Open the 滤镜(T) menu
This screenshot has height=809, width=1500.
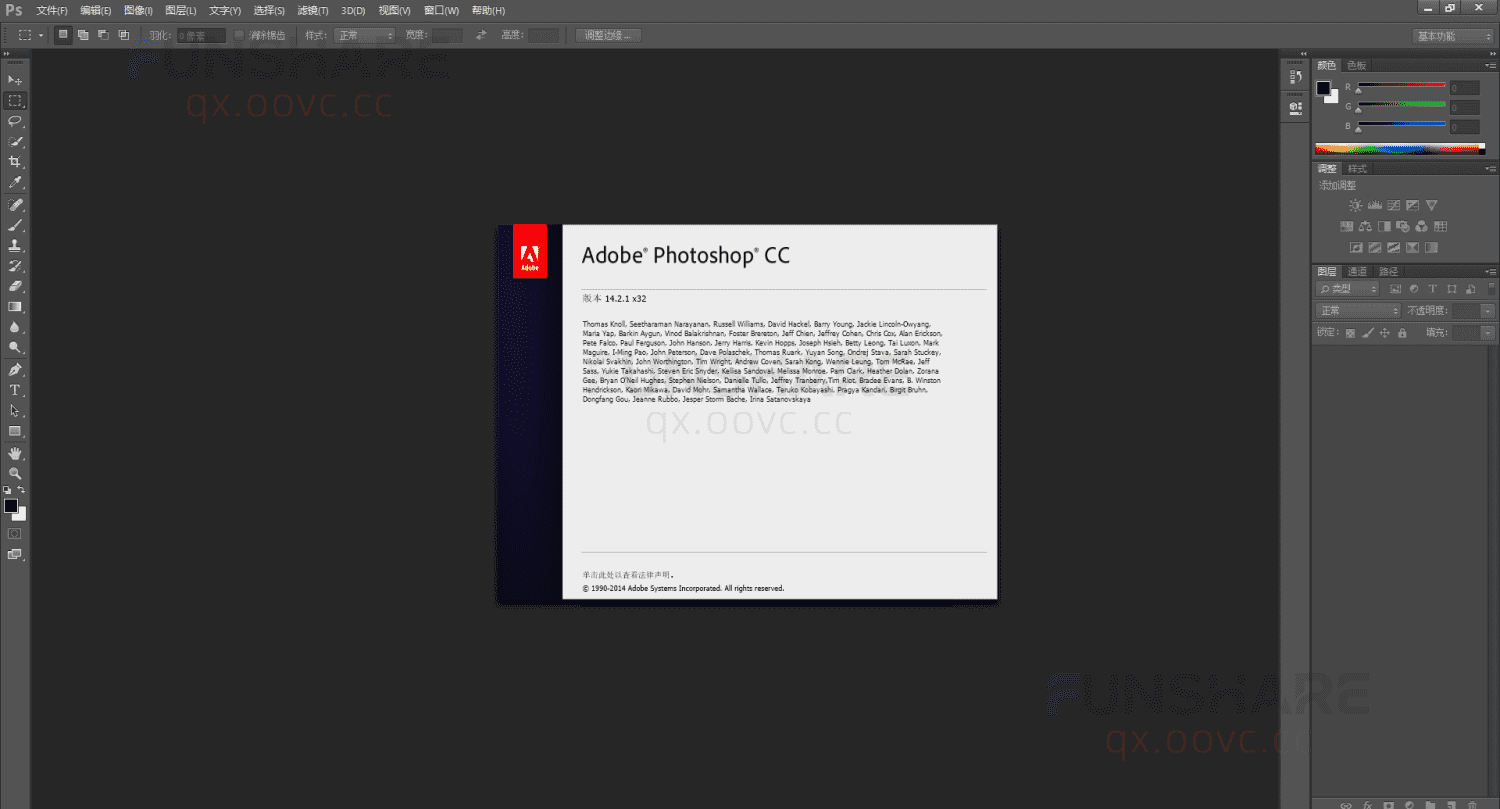[313, 10]
